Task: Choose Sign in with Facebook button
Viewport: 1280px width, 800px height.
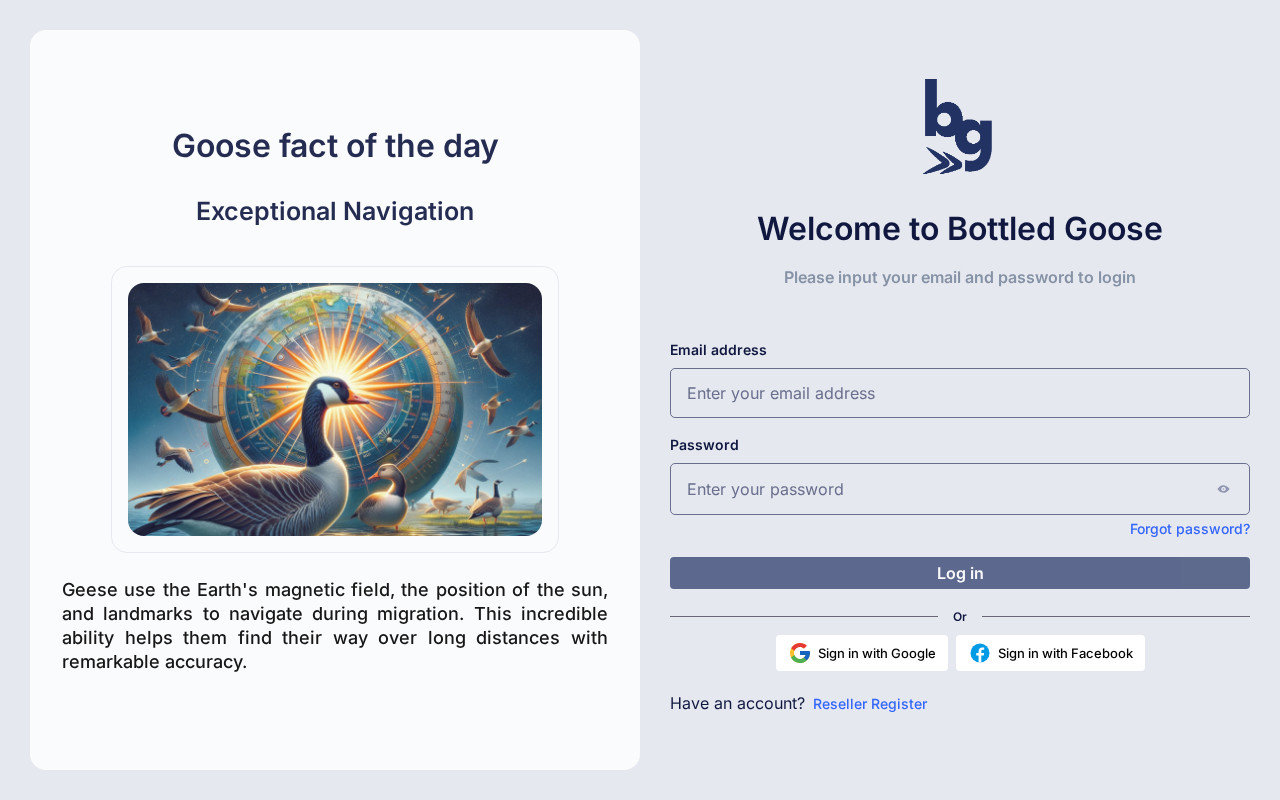Action: pyautogui.click(x=1050, y=653)
